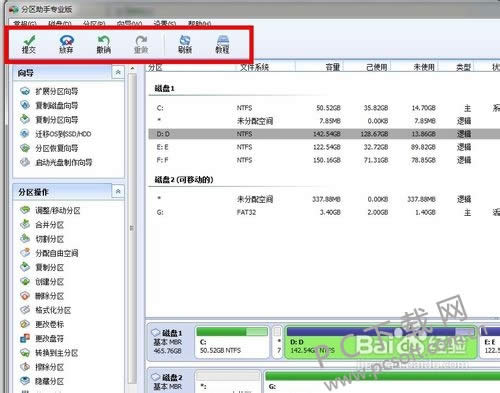Click the 磁盘1 group heading
The width and height of the screenshot is (500, 393).
tap(165, 89)
